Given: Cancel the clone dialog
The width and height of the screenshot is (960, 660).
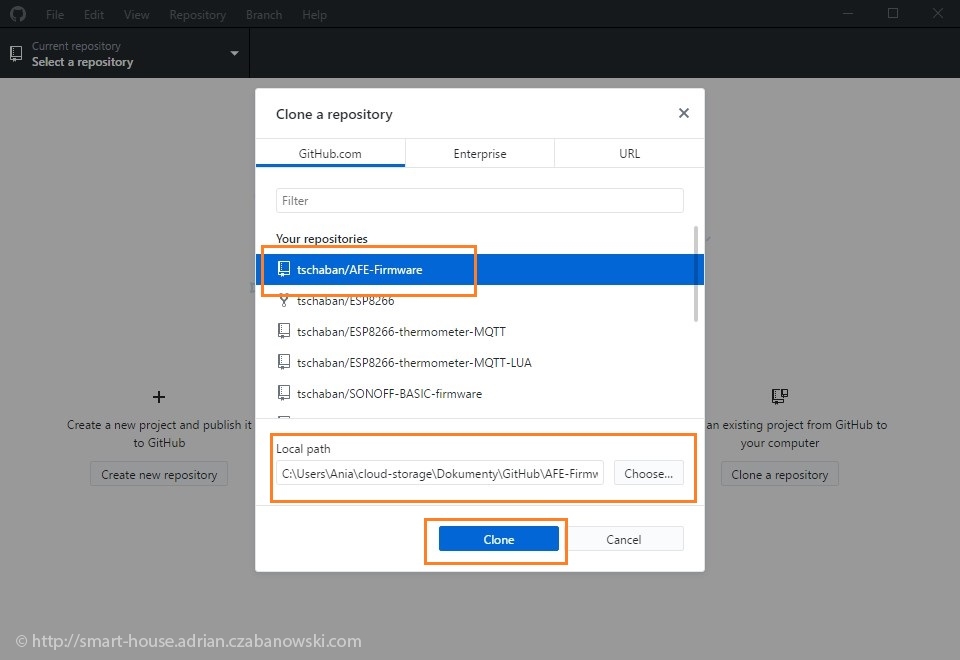Looking at the screenshot, I should click(x=623, y=539).
